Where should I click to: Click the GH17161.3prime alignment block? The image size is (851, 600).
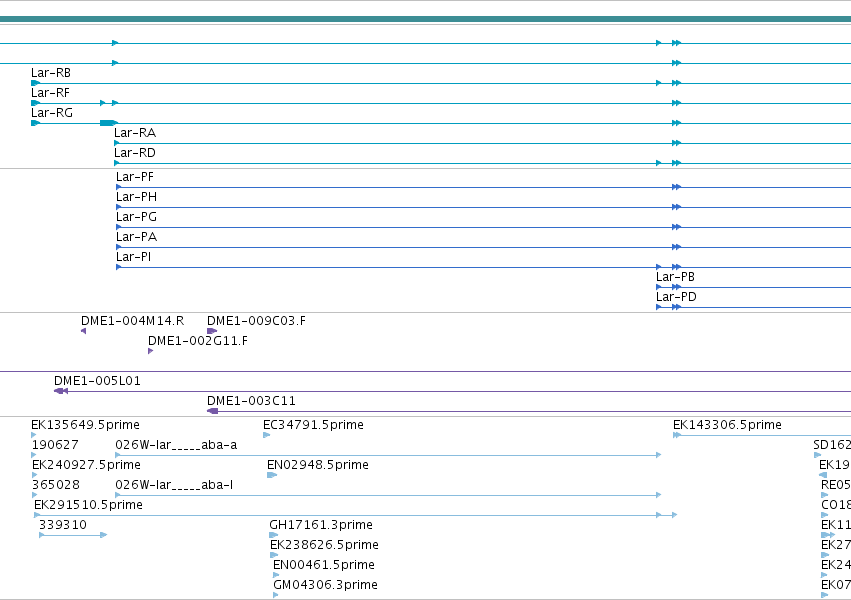coord(274,535)
